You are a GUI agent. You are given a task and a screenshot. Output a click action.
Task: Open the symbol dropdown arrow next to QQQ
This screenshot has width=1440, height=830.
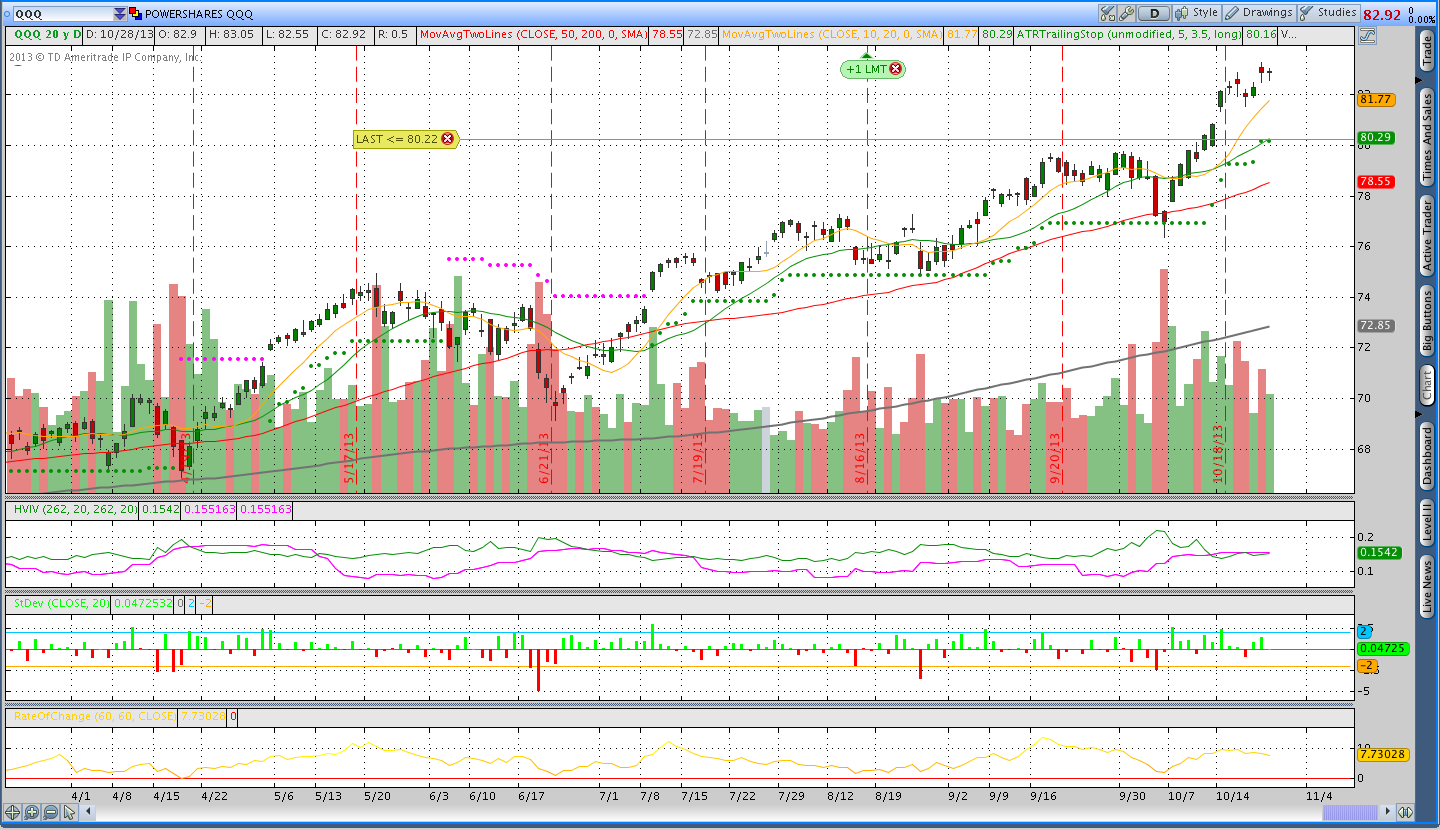[120, 14]
